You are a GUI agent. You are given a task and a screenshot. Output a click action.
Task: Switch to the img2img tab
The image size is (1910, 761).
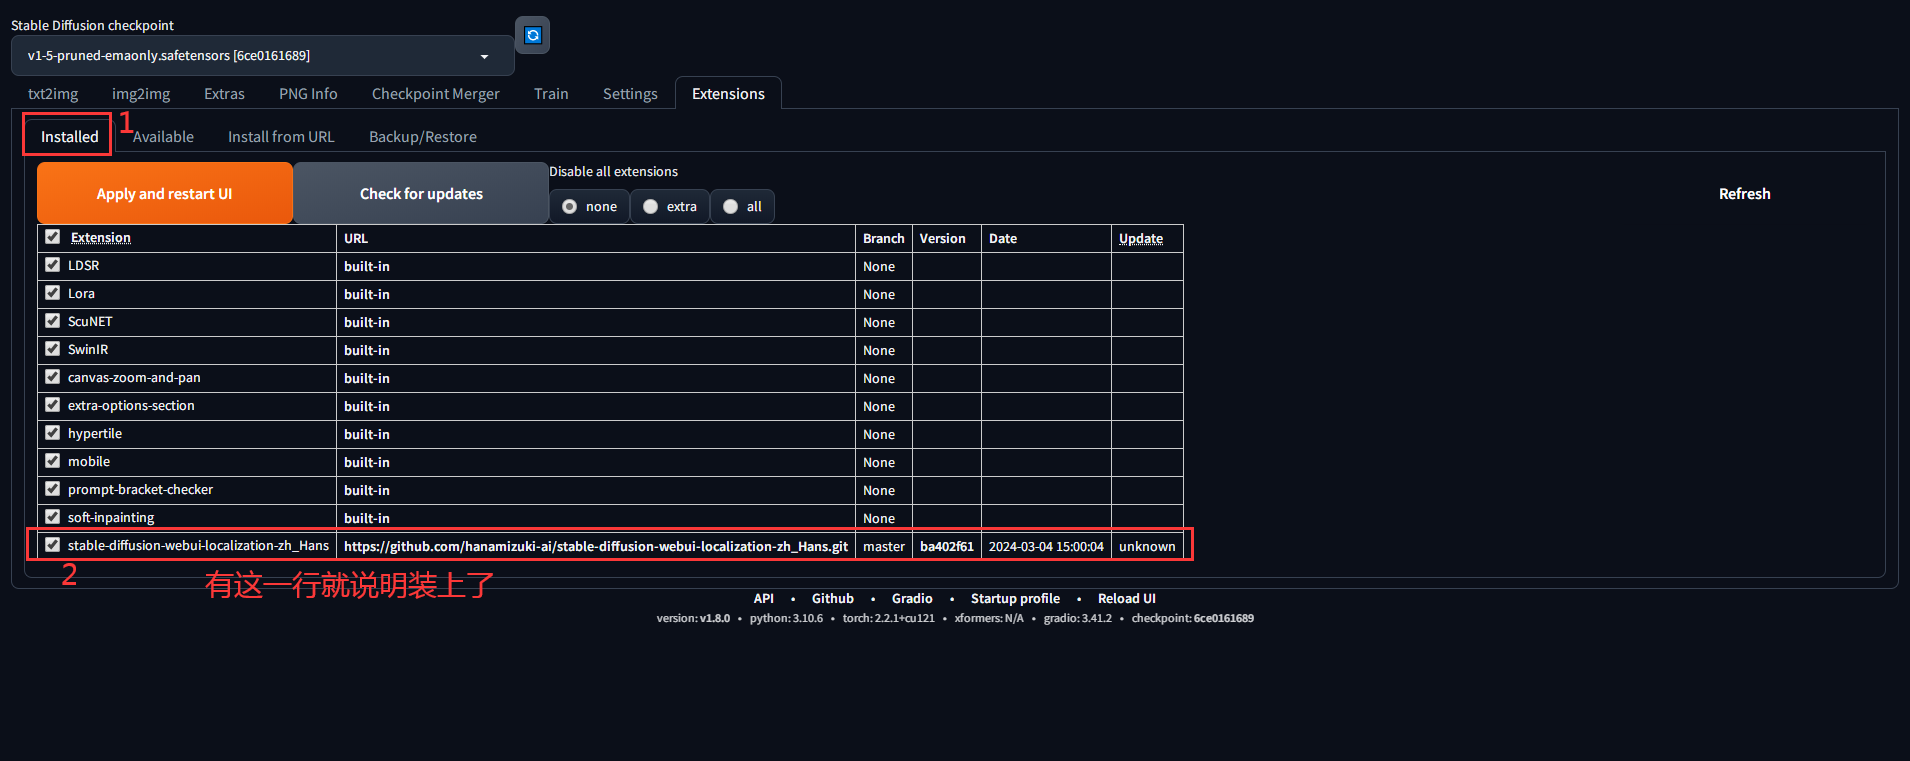(141, 94)
